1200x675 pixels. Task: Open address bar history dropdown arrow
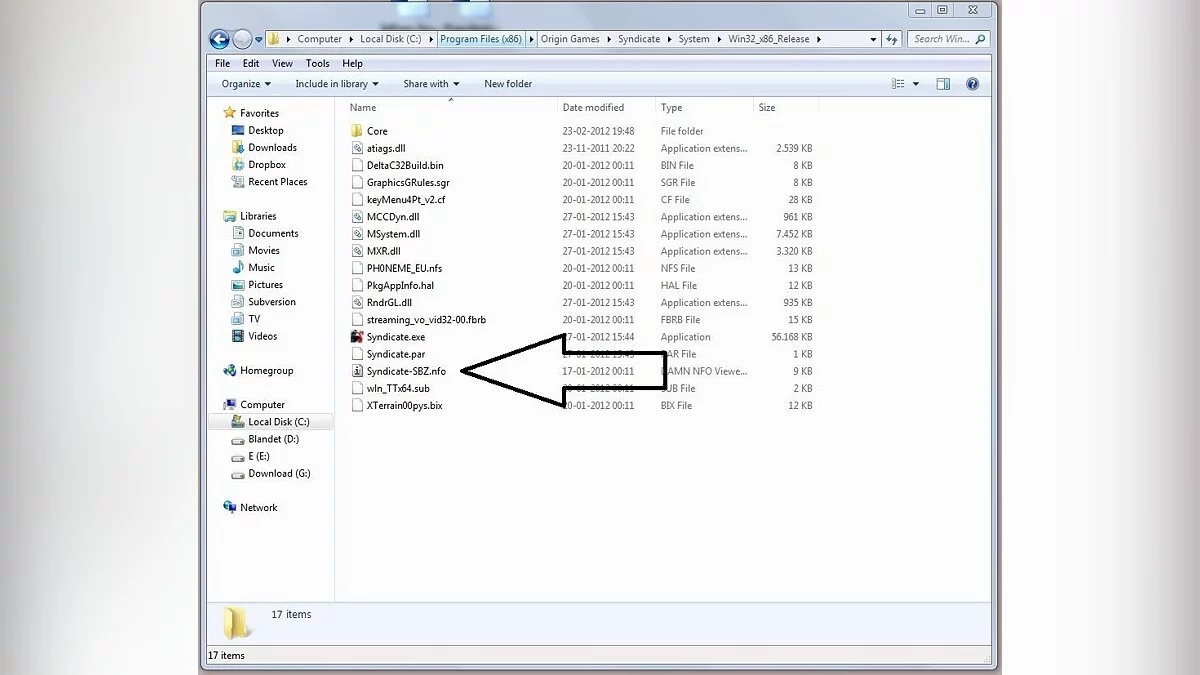[873, 39]
